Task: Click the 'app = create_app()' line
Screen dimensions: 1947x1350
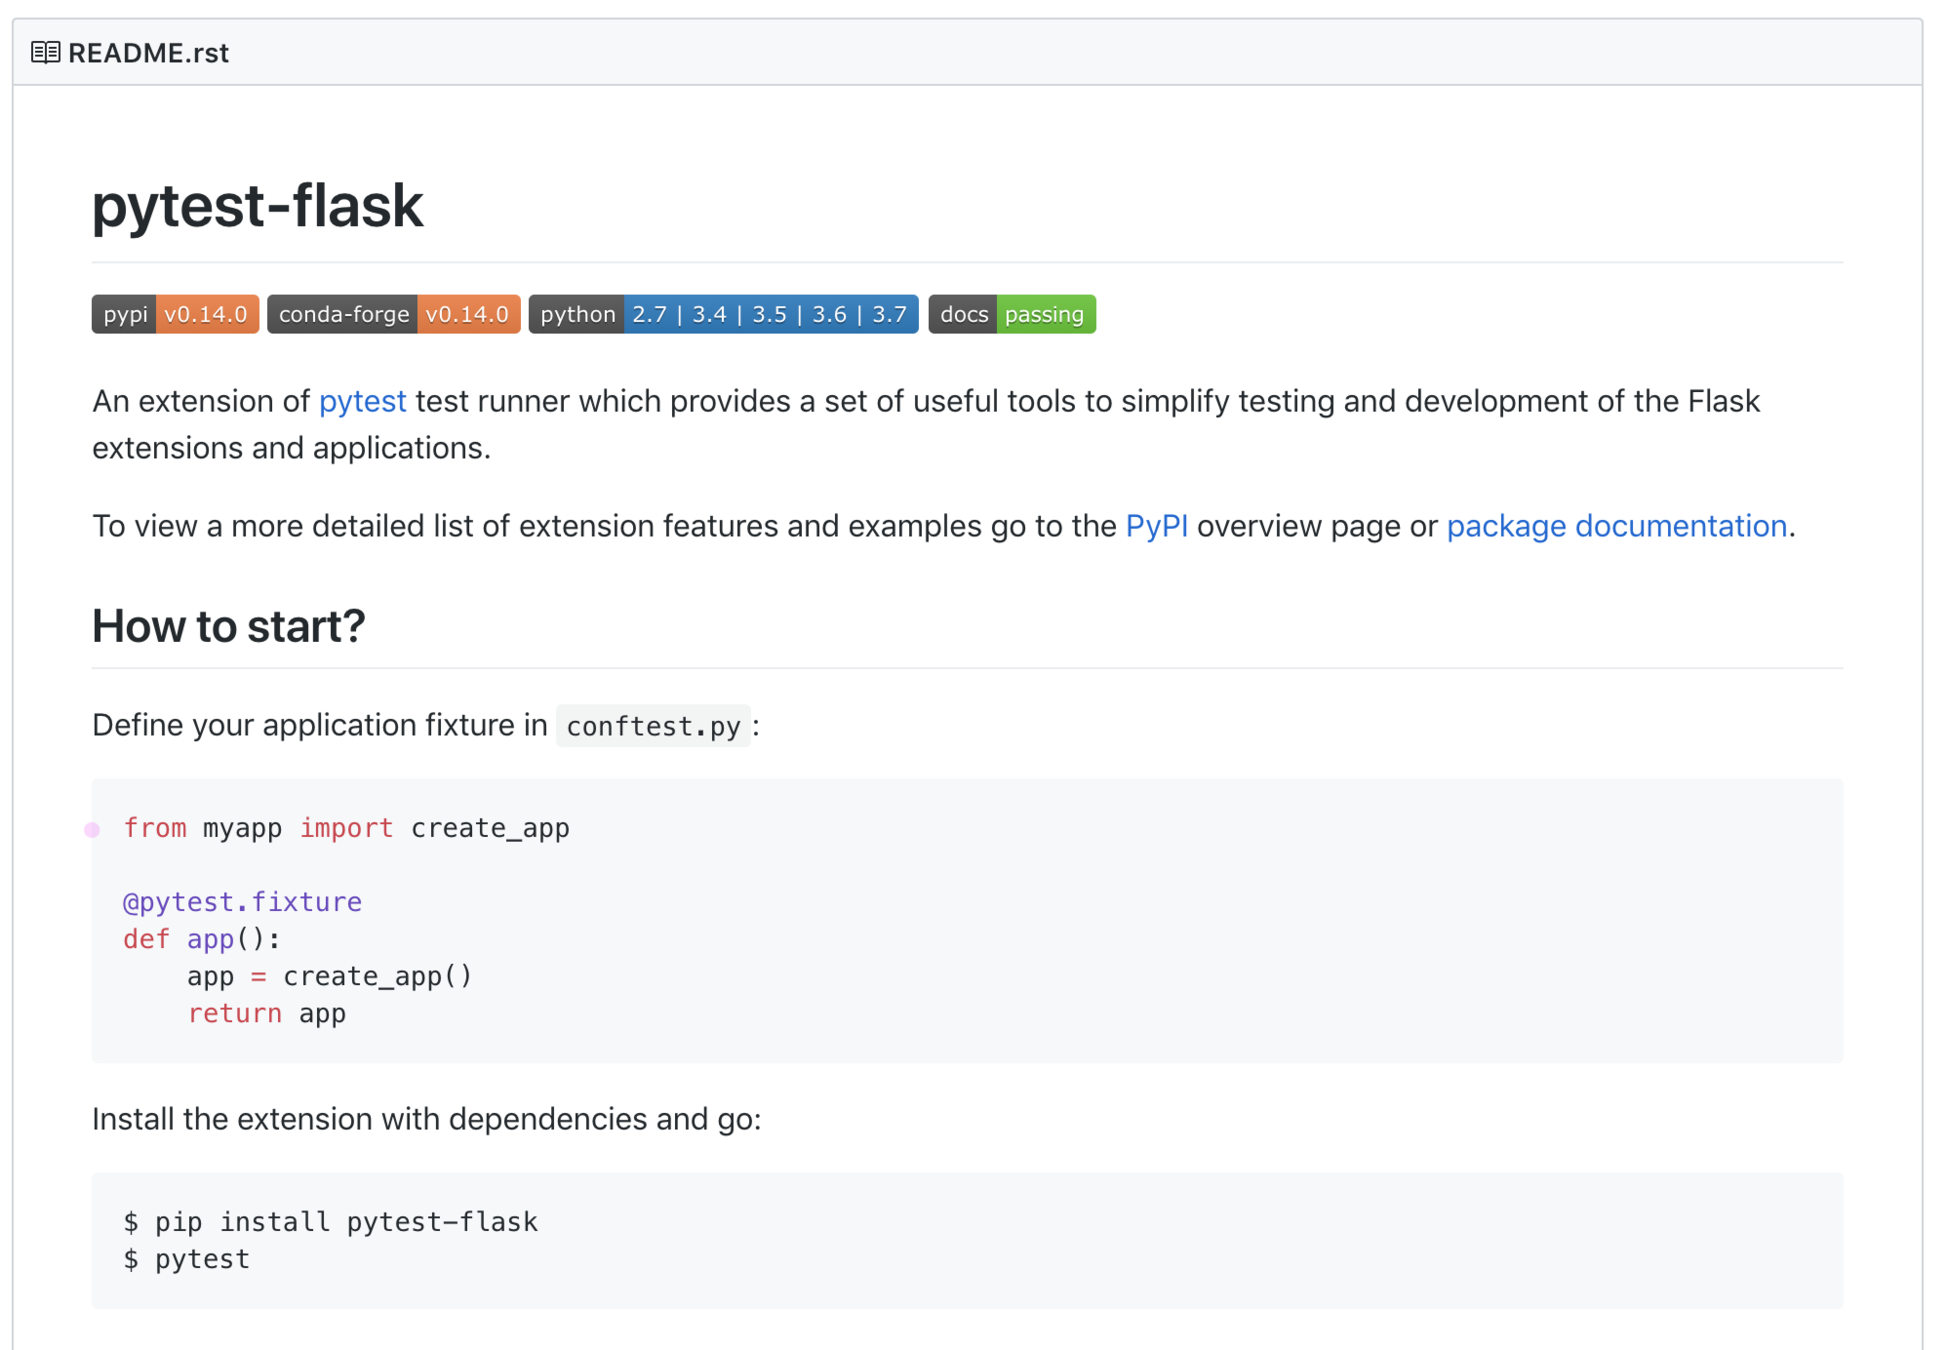Action: coord(329,976)
